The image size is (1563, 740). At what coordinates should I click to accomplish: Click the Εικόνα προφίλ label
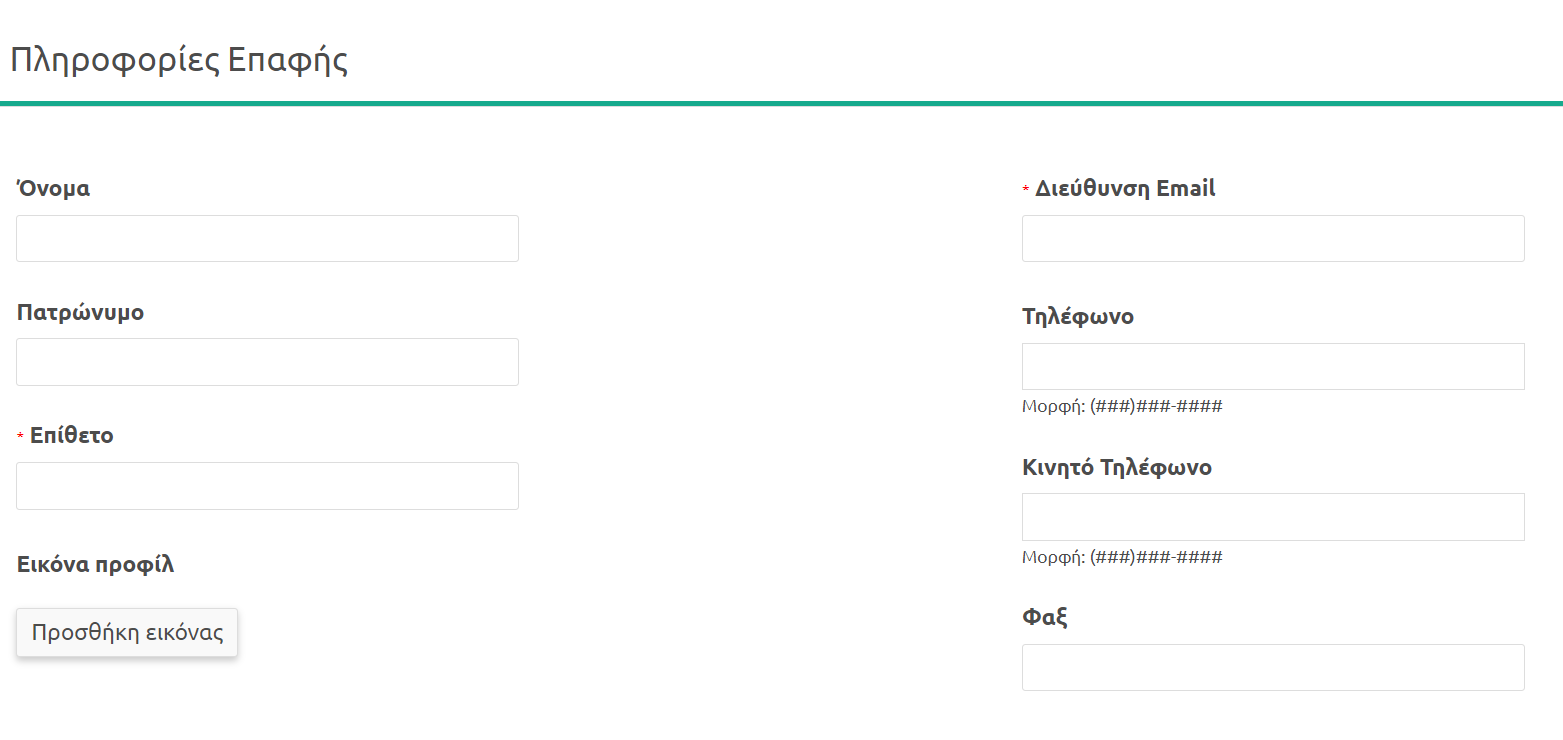(x=95, y=564)
